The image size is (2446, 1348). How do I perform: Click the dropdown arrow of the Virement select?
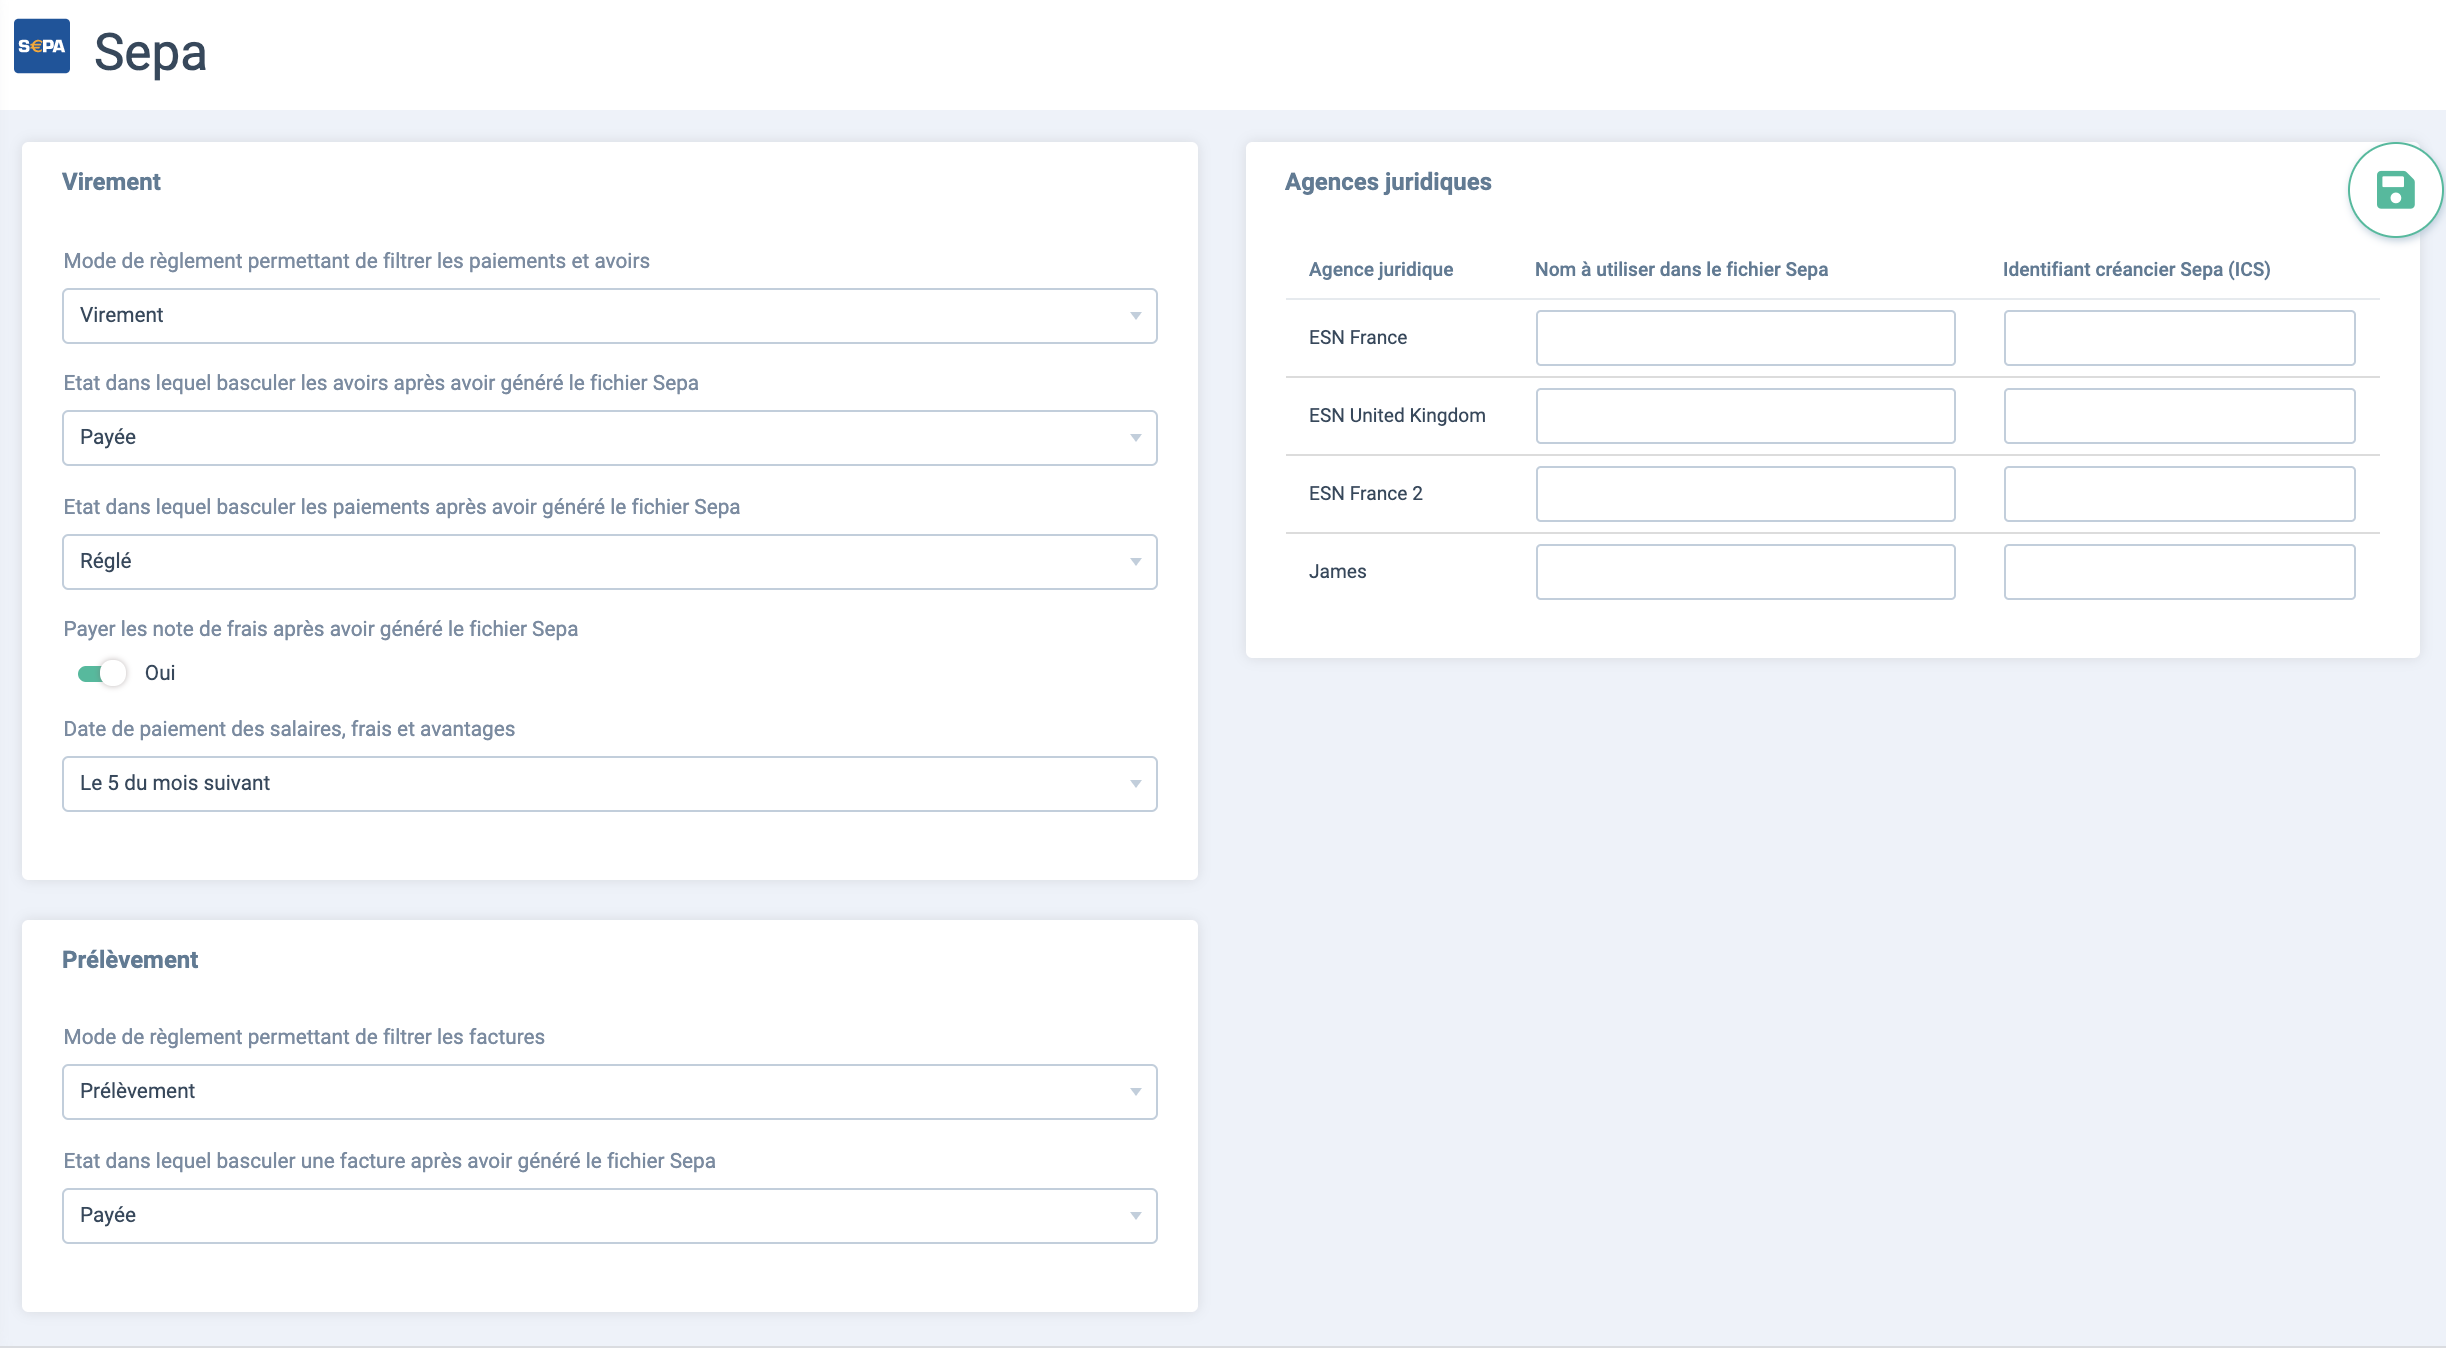tap(1135, 316)
